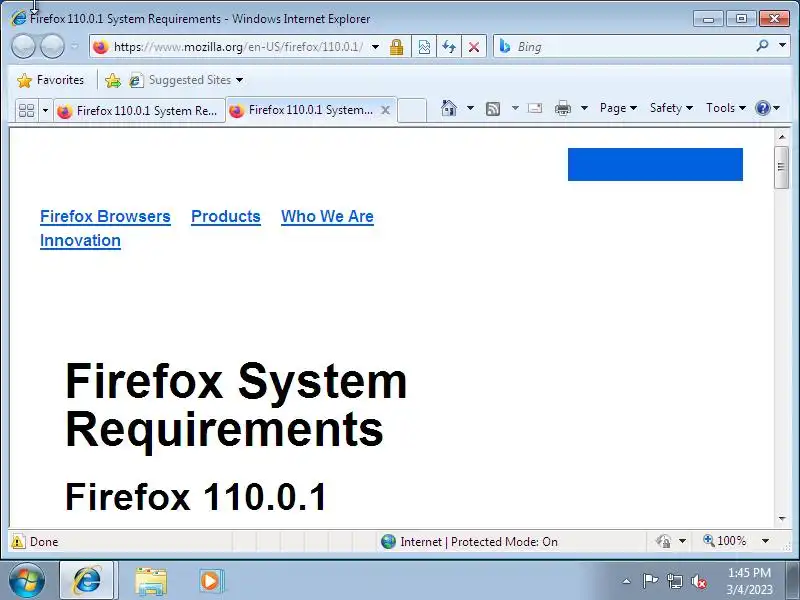800x600 pixels.
Task: Click the Forward navigation button
Action: point(52,46)
